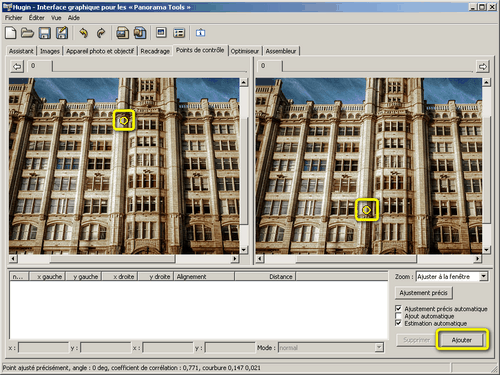Open the Zoom dropdown Ajuster à la fenêtre
This screenshot has width=500, height=375.
click(452, 276)
